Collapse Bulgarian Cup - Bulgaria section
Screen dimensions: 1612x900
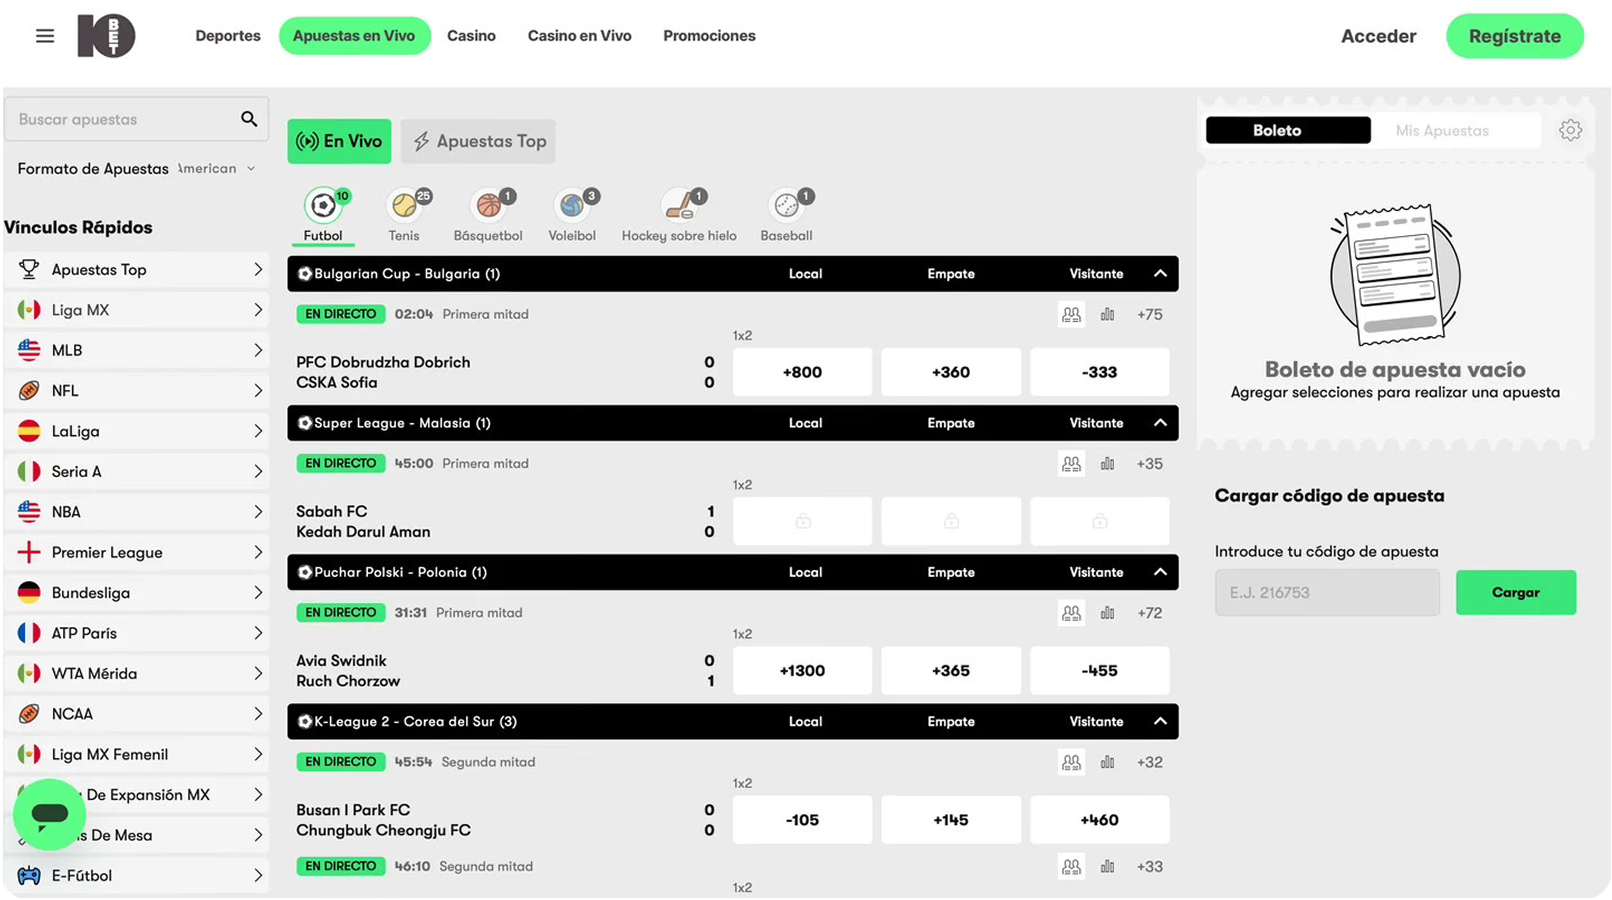click(1160, 273)
